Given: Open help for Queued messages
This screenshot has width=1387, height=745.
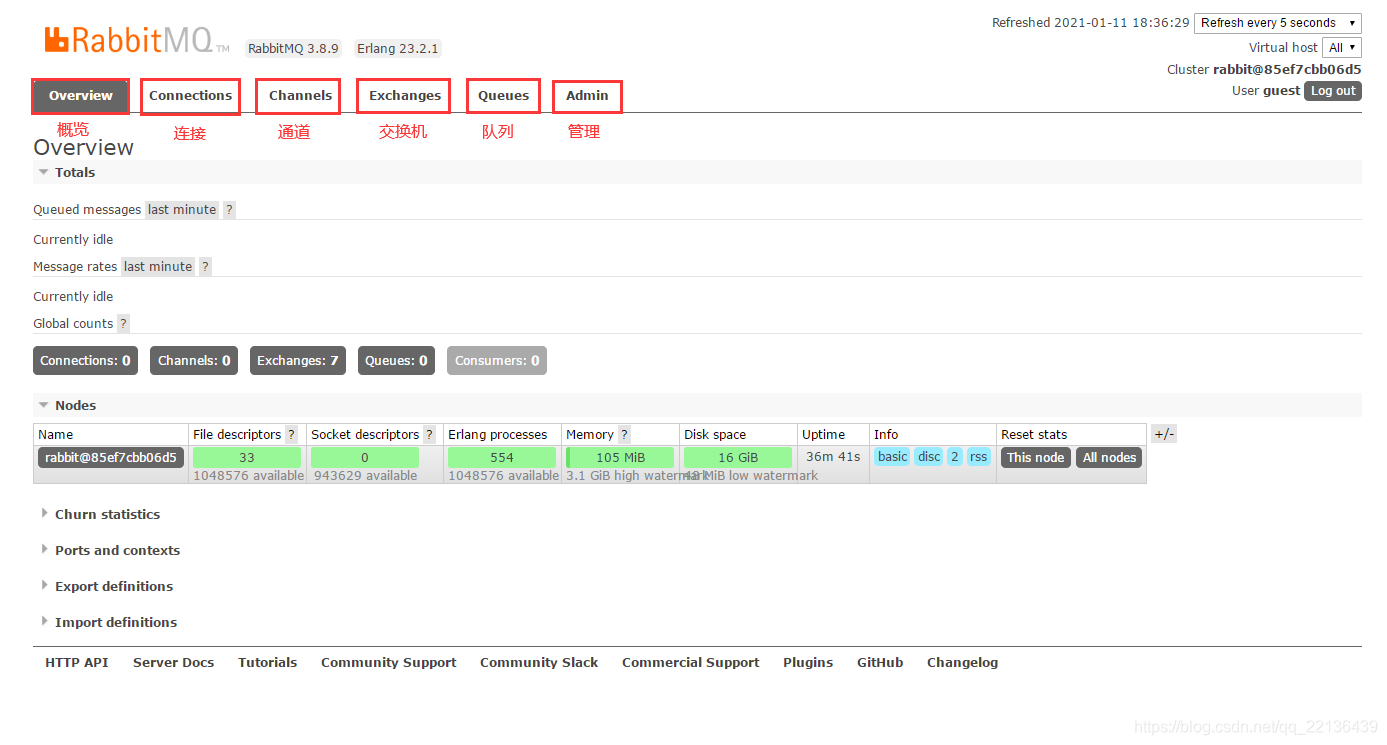Looking at the screenshot, I should (x=229, y=210).
